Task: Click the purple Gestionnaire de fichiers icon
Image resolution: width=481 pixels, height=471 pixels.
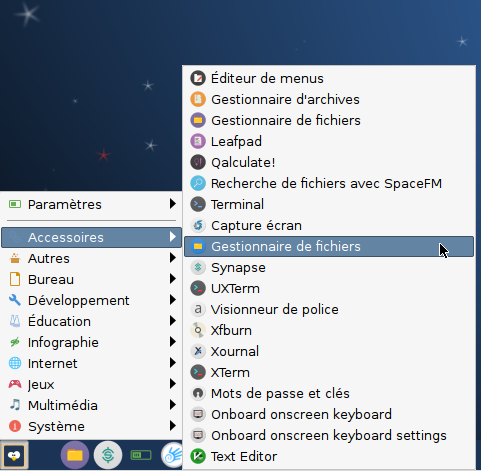Action: click(198, 120)
